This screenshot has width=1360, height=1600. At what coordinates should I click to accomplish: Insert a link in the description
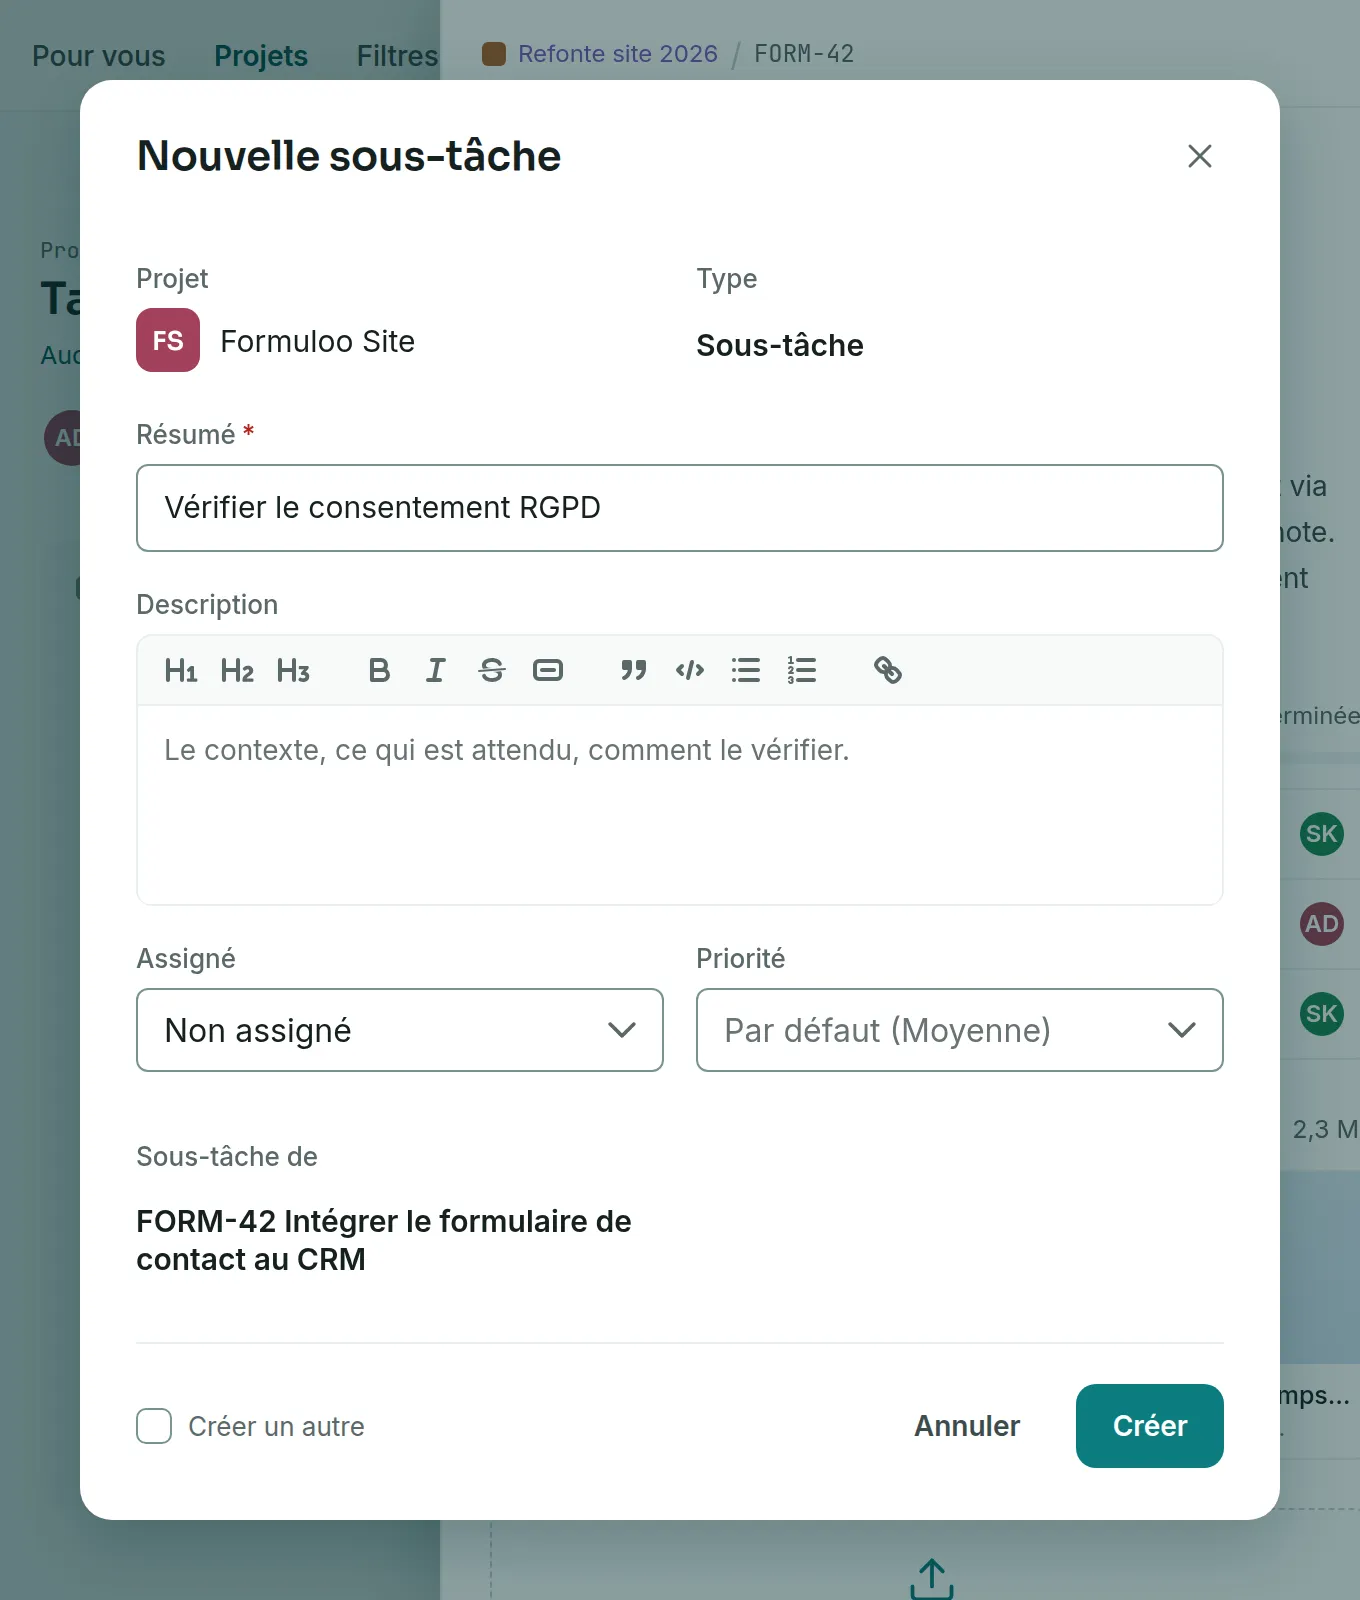click(x=887, y=670)
